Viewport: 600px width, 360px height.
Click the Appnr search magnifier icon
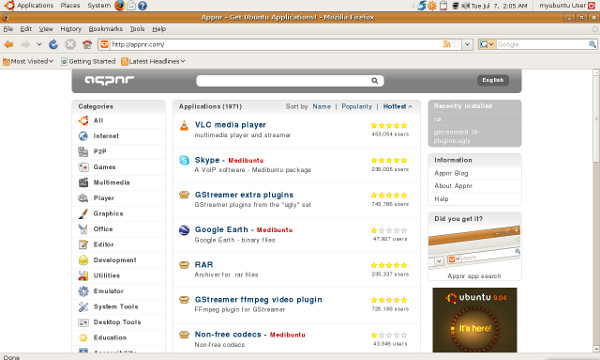[x=375, y=81]
